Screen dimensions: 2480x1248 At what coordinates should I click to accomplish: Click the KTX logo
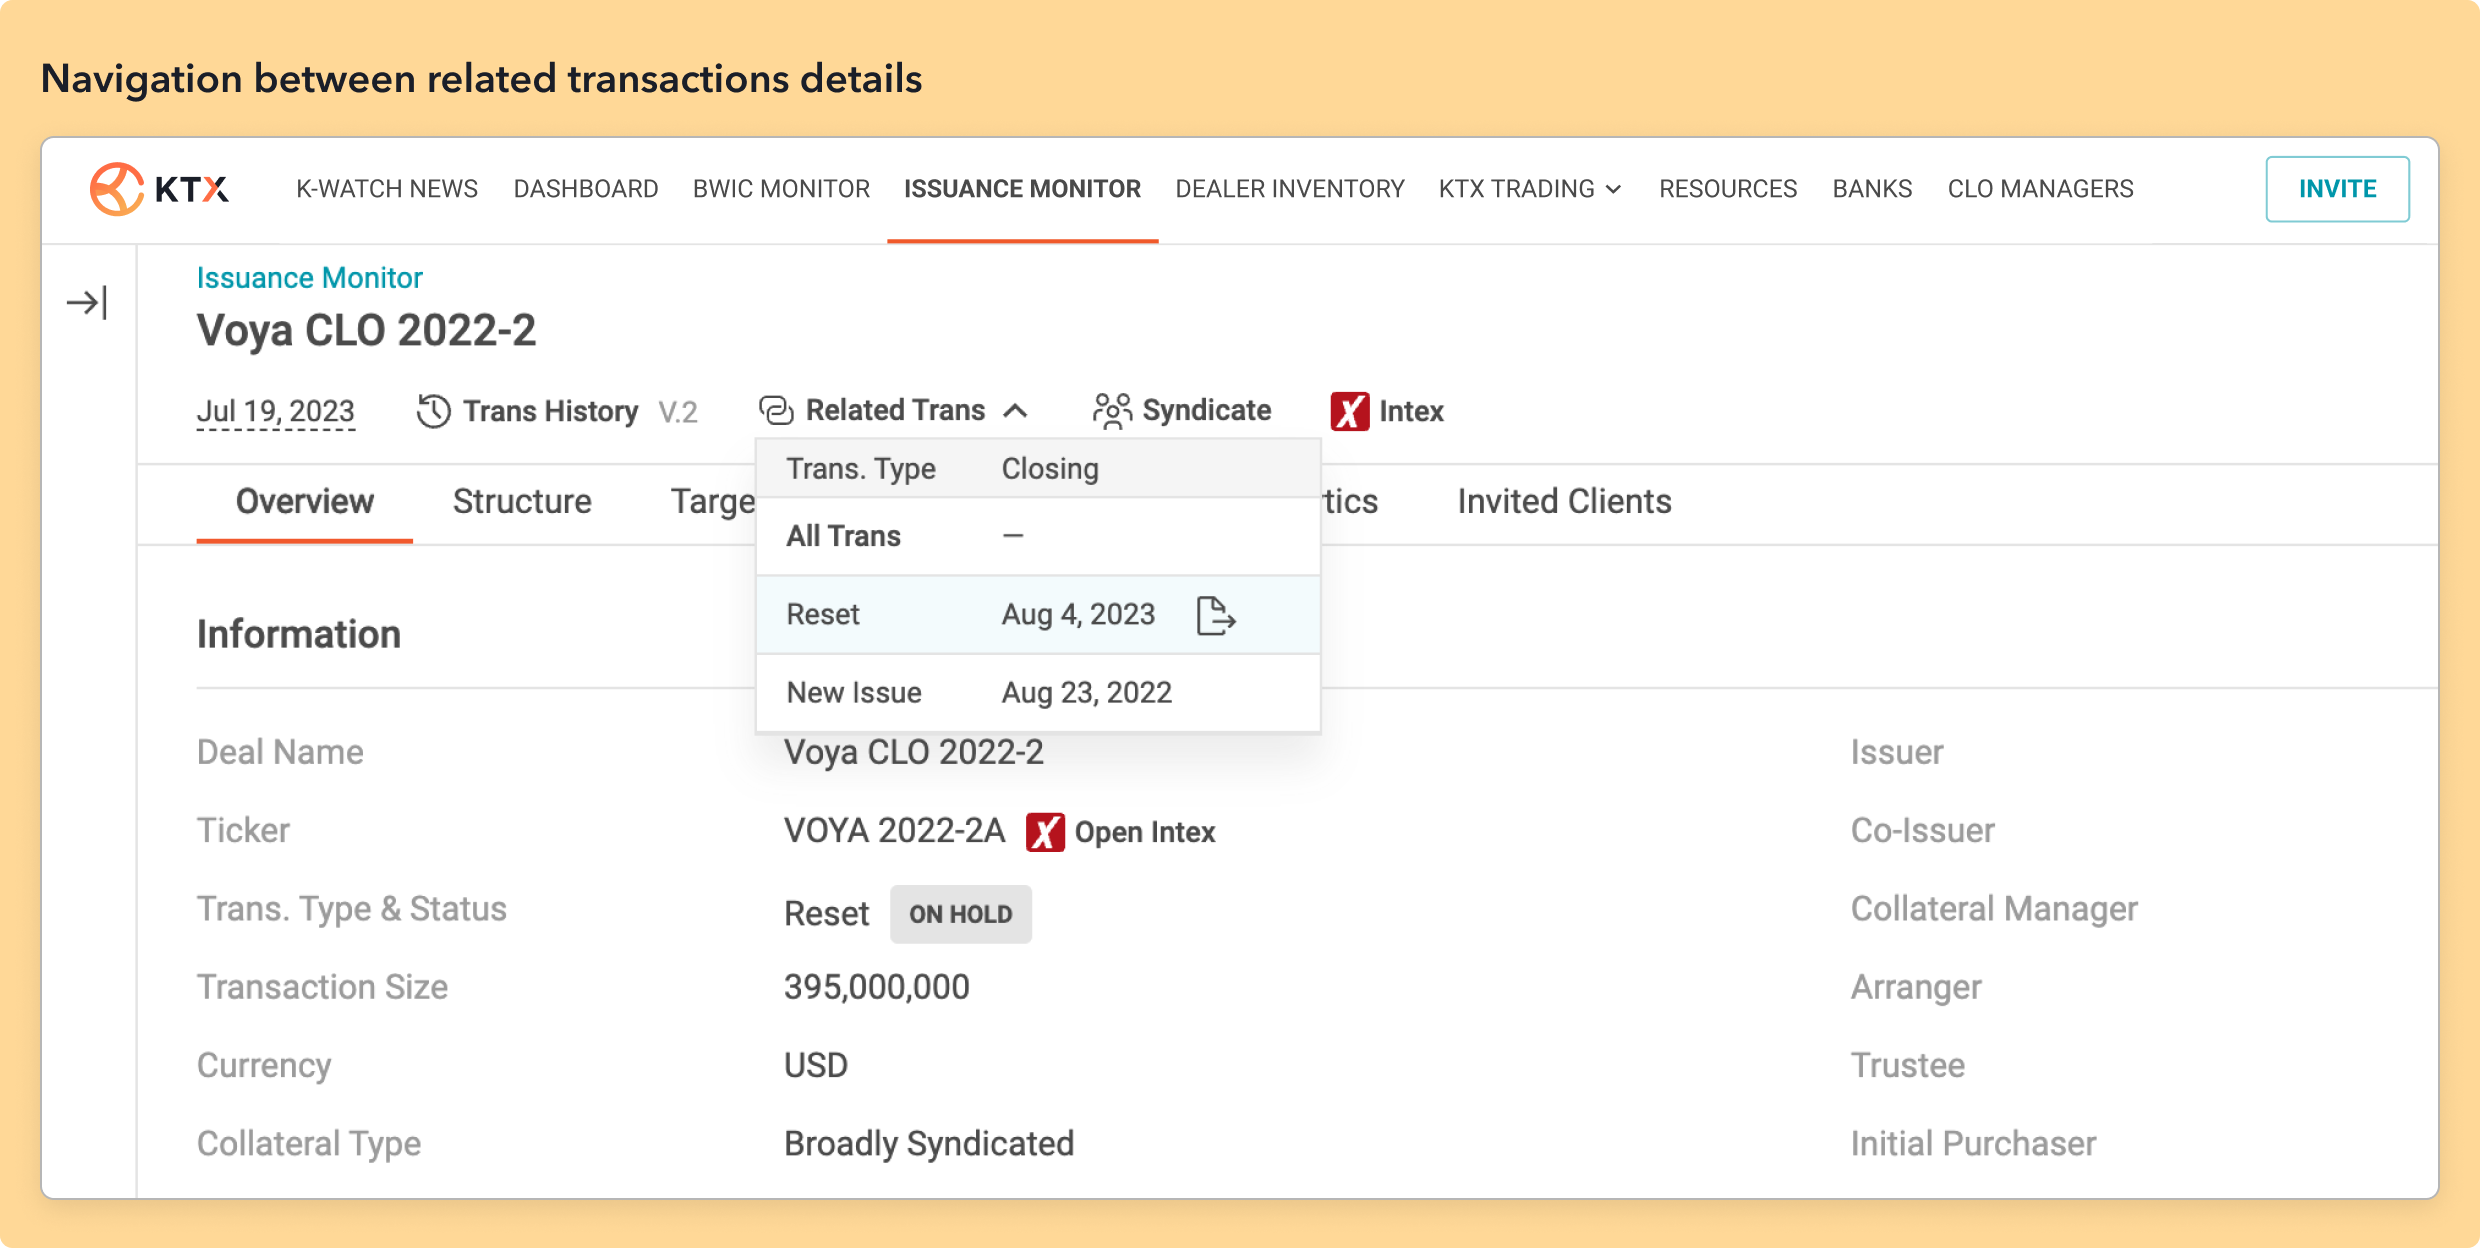coord(160,188)
